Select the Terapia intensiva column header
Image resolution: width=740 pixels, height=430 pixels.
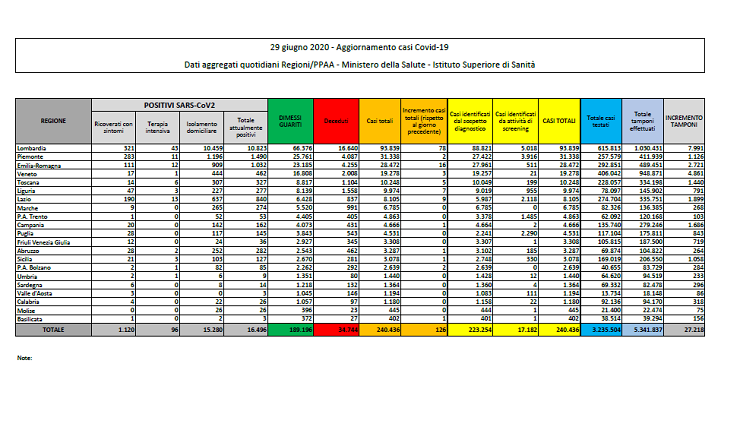pyautogui.click(x=154, y=127)
